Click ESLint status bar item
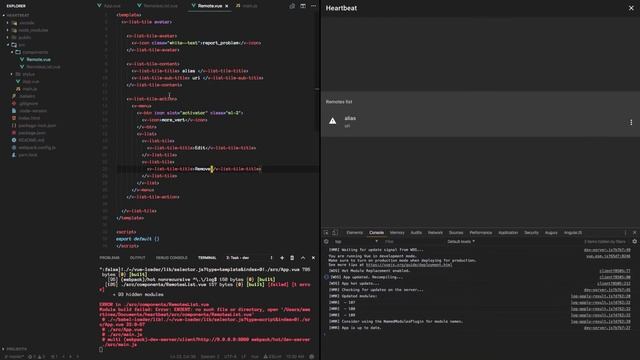 click(x=272, y=357)
